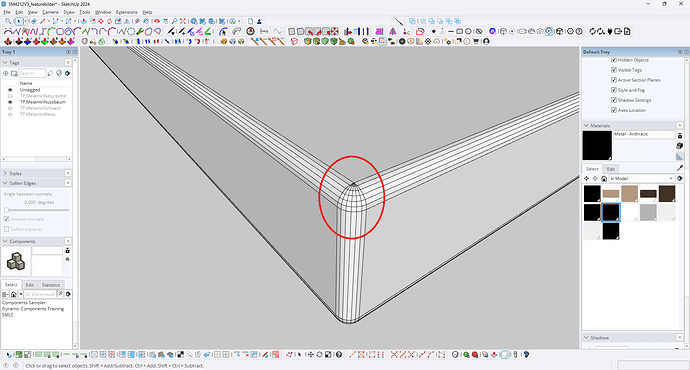
Task: Click the Add Tag plus icon
Action: click(x=6, y=73)
